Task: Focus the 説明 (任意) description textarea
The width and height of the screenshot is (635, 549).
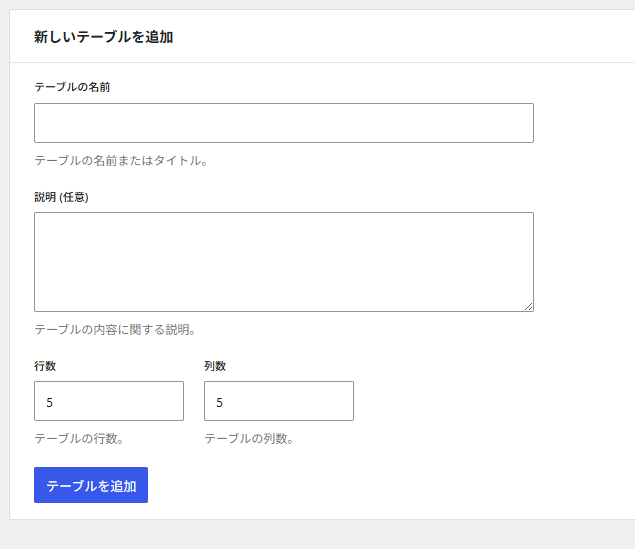Action: [x=283, y=261]
